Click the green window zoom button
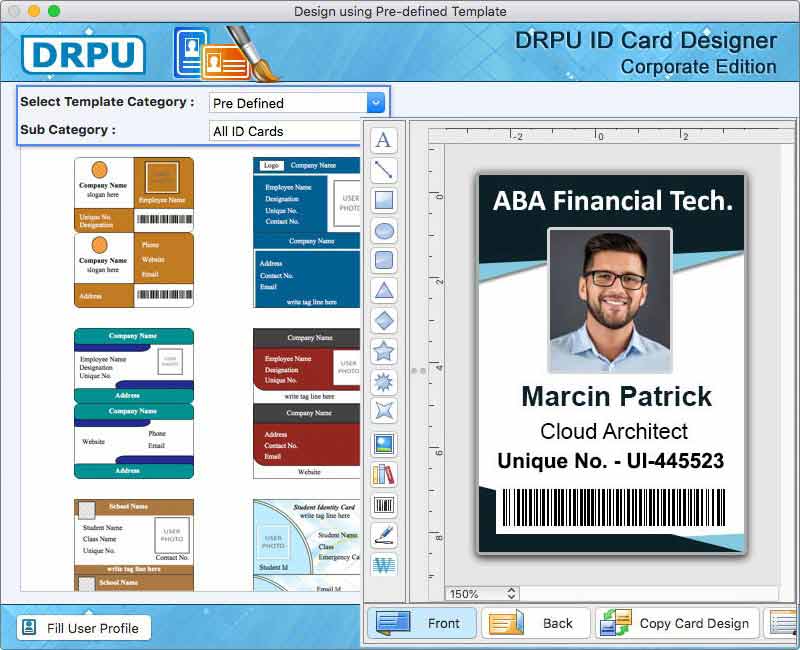800x650 pixels. pyautogui.click(x=54, y=11)
